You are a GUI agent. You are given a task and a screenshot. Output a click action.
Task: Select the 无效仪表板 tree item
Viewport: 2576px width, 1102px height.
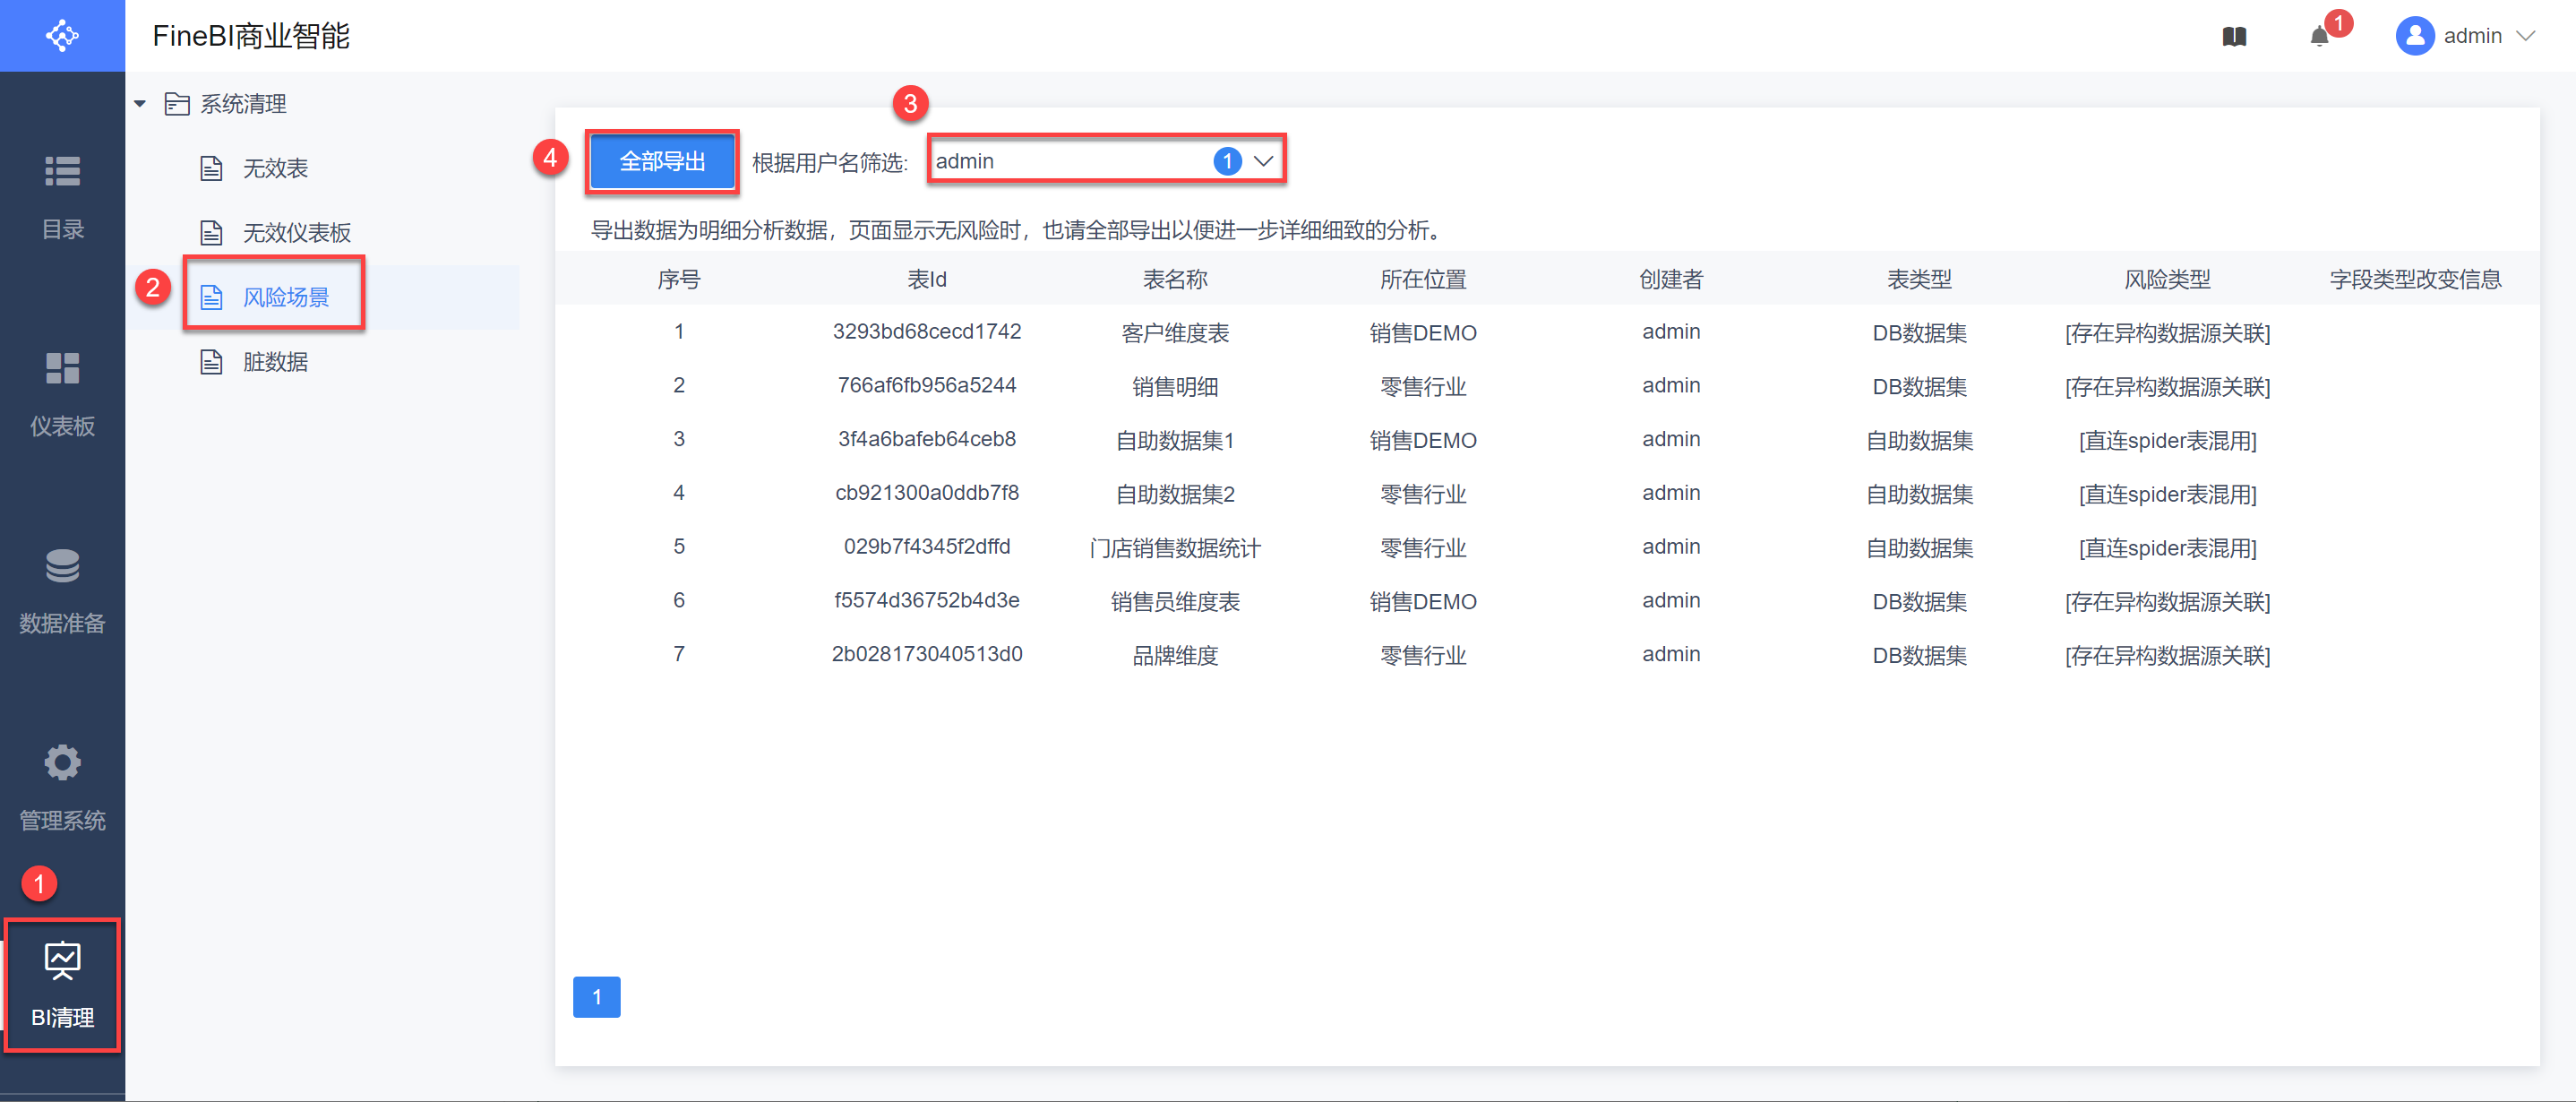296,233
